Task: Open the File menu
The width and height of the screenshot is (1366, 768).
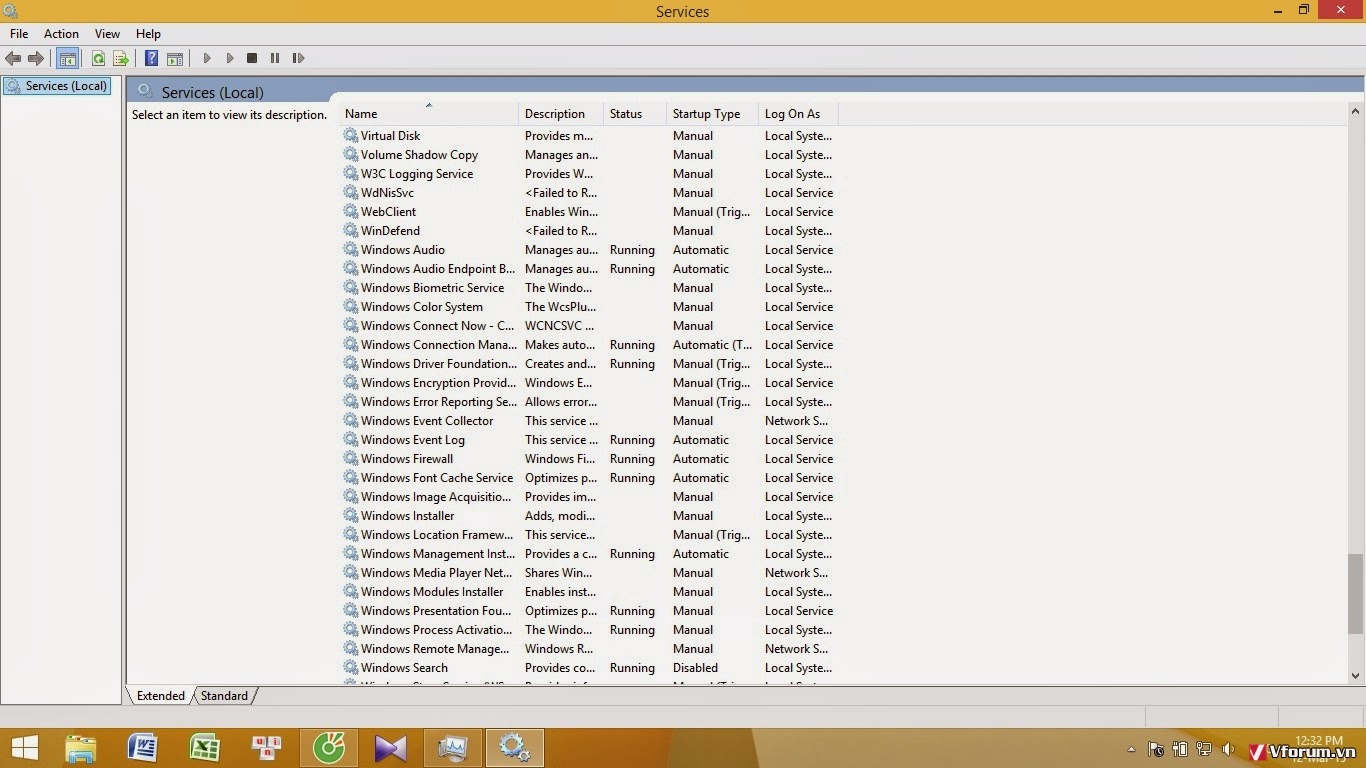Action: [x=19, y=33]
